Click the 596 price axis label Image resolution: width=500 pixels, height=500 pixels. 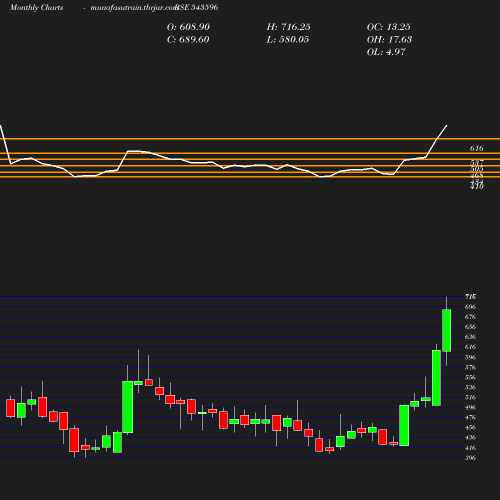[470, 357]
